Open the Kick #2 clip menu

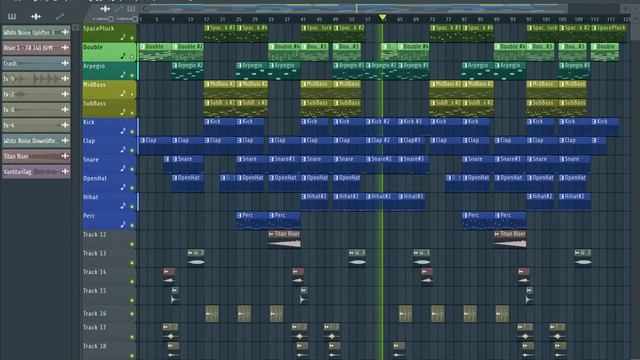click(x=368, y=122)
